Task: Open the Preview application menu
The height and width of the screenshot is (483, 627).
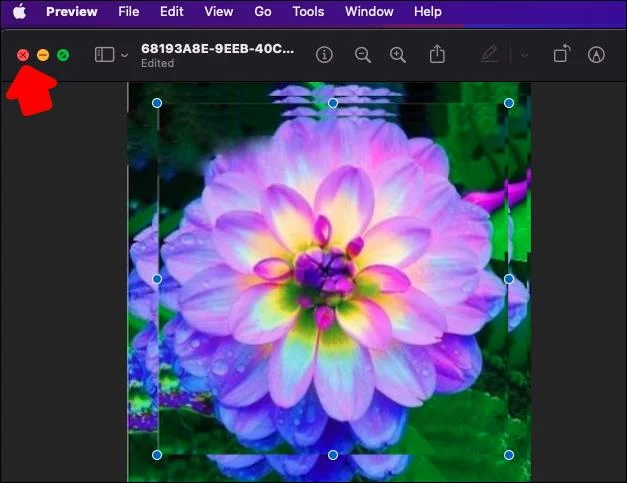Action: click(x=72, y=12)
